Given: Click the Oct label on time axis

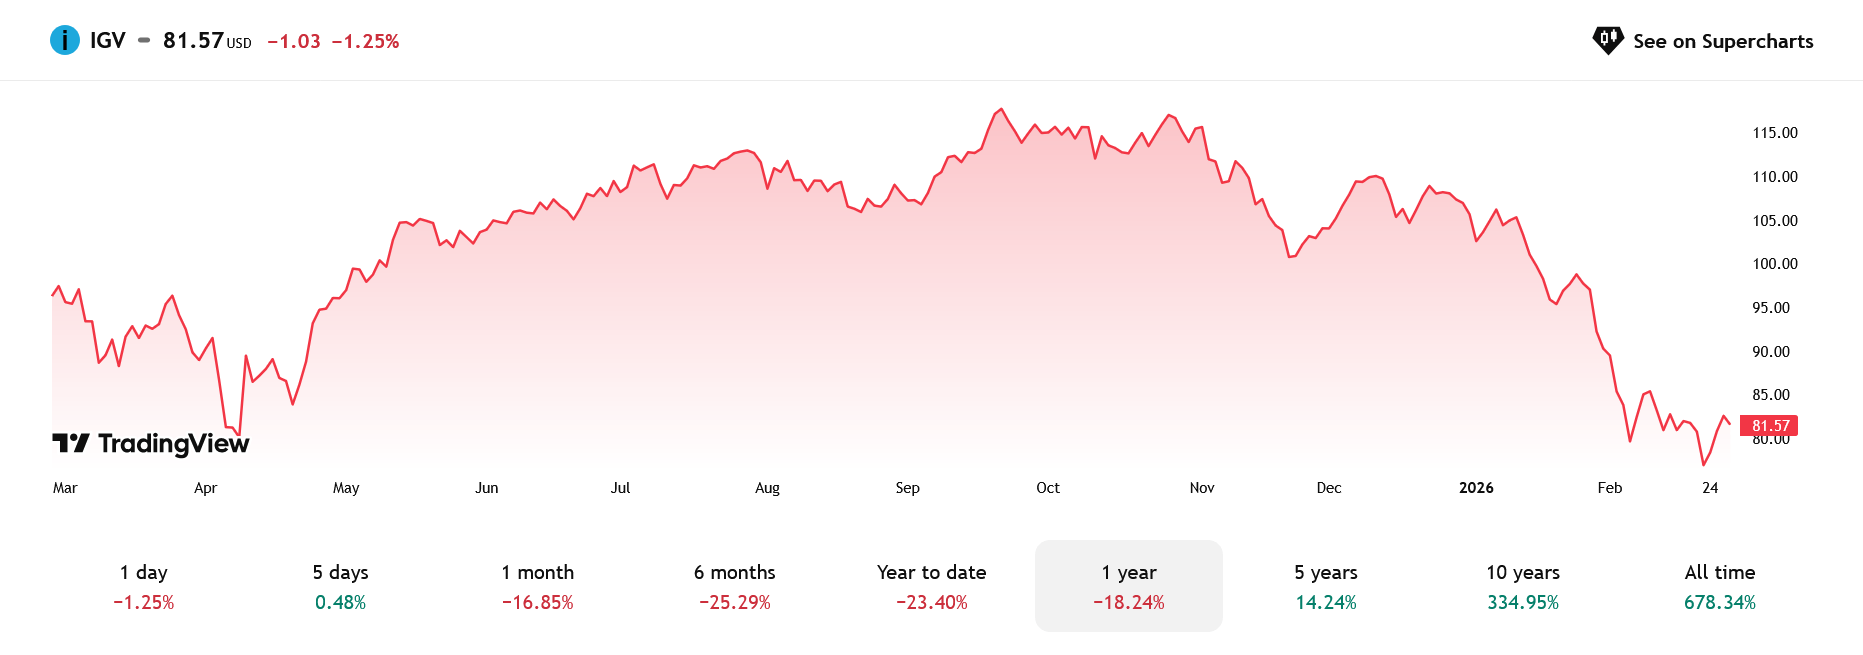Looking at the screenshot, I should click(1048, 488).
